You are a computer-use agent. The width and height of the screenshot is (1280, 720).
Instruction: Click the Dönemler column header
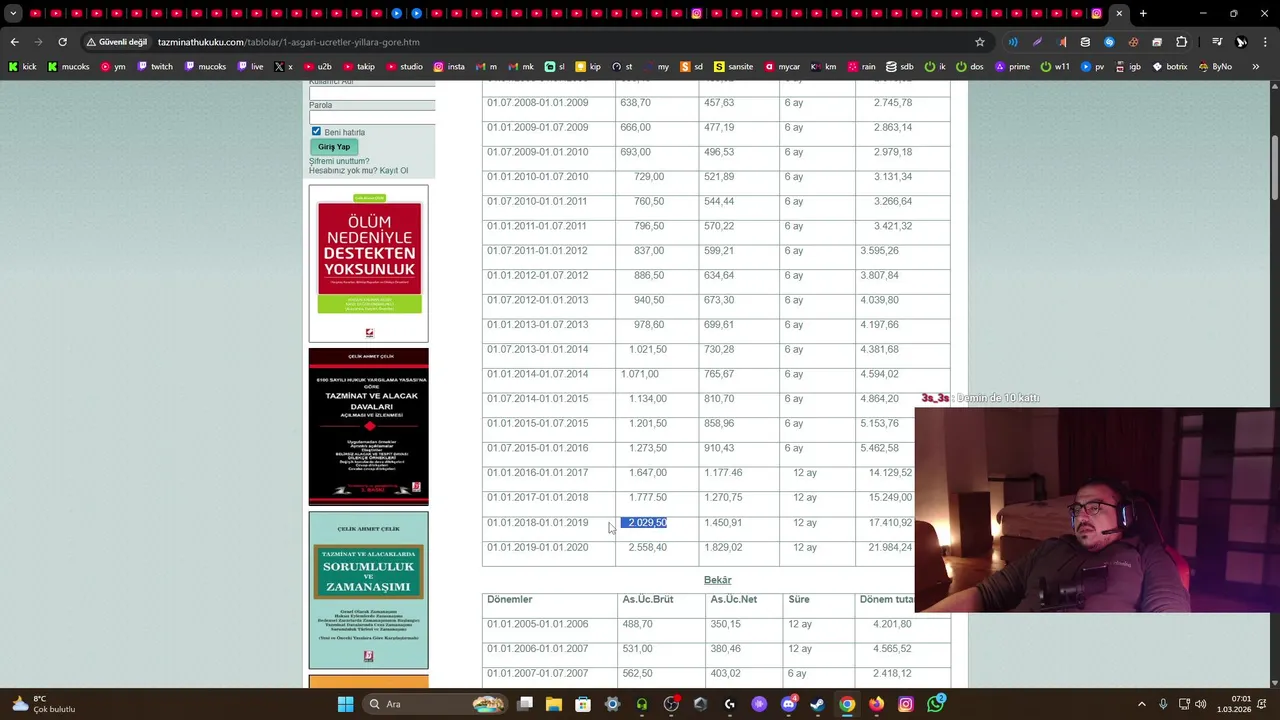point(510,600)
